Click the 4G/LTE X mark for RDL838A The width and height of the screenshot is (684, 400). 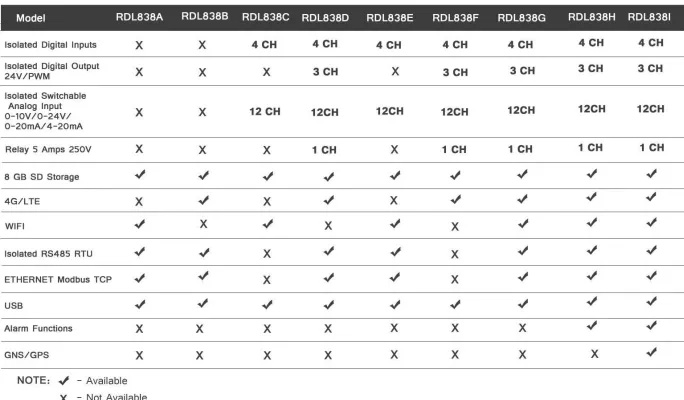click(138, 201)
